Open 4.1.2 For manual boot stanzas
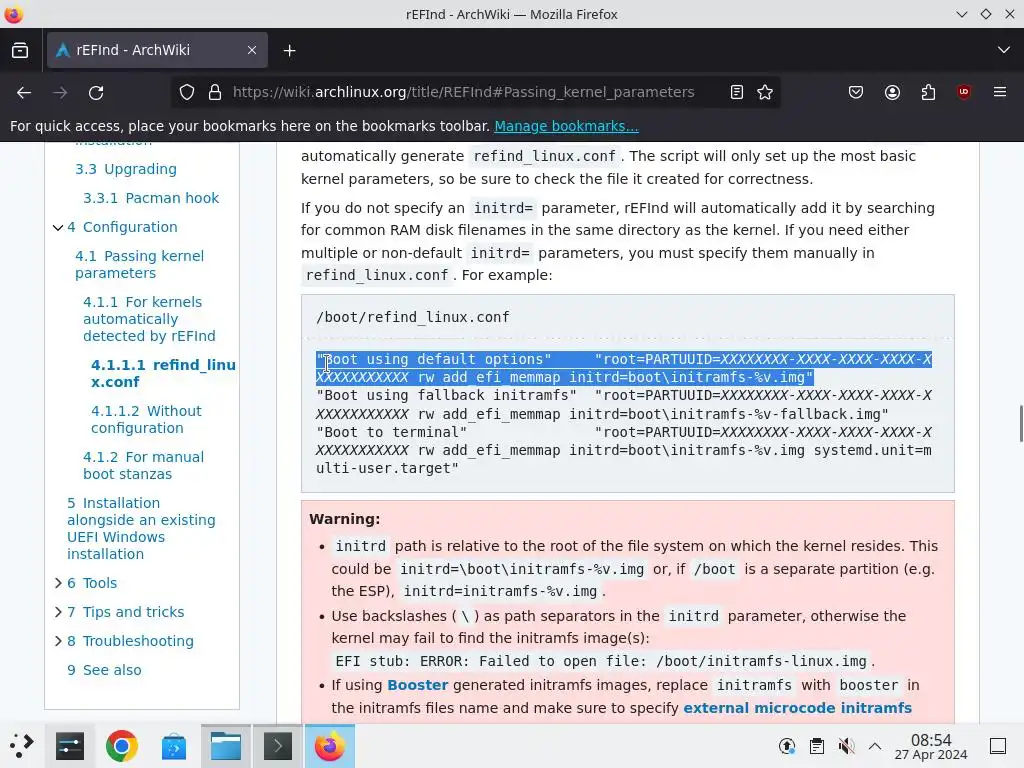The width and height of the screenshot is (1024, 768). tap(143, 465)
